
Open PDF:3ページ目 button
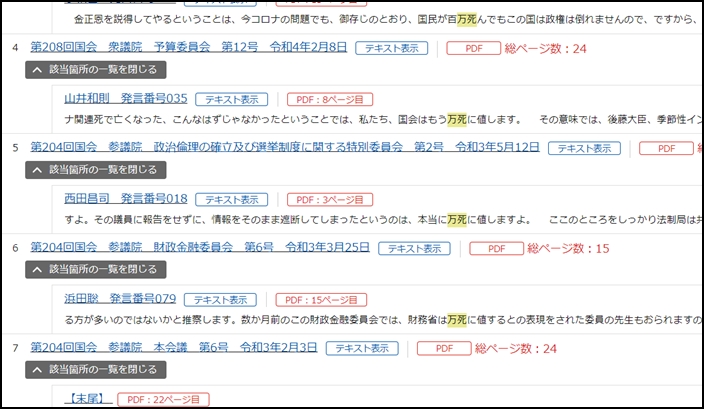pos(330,199)
